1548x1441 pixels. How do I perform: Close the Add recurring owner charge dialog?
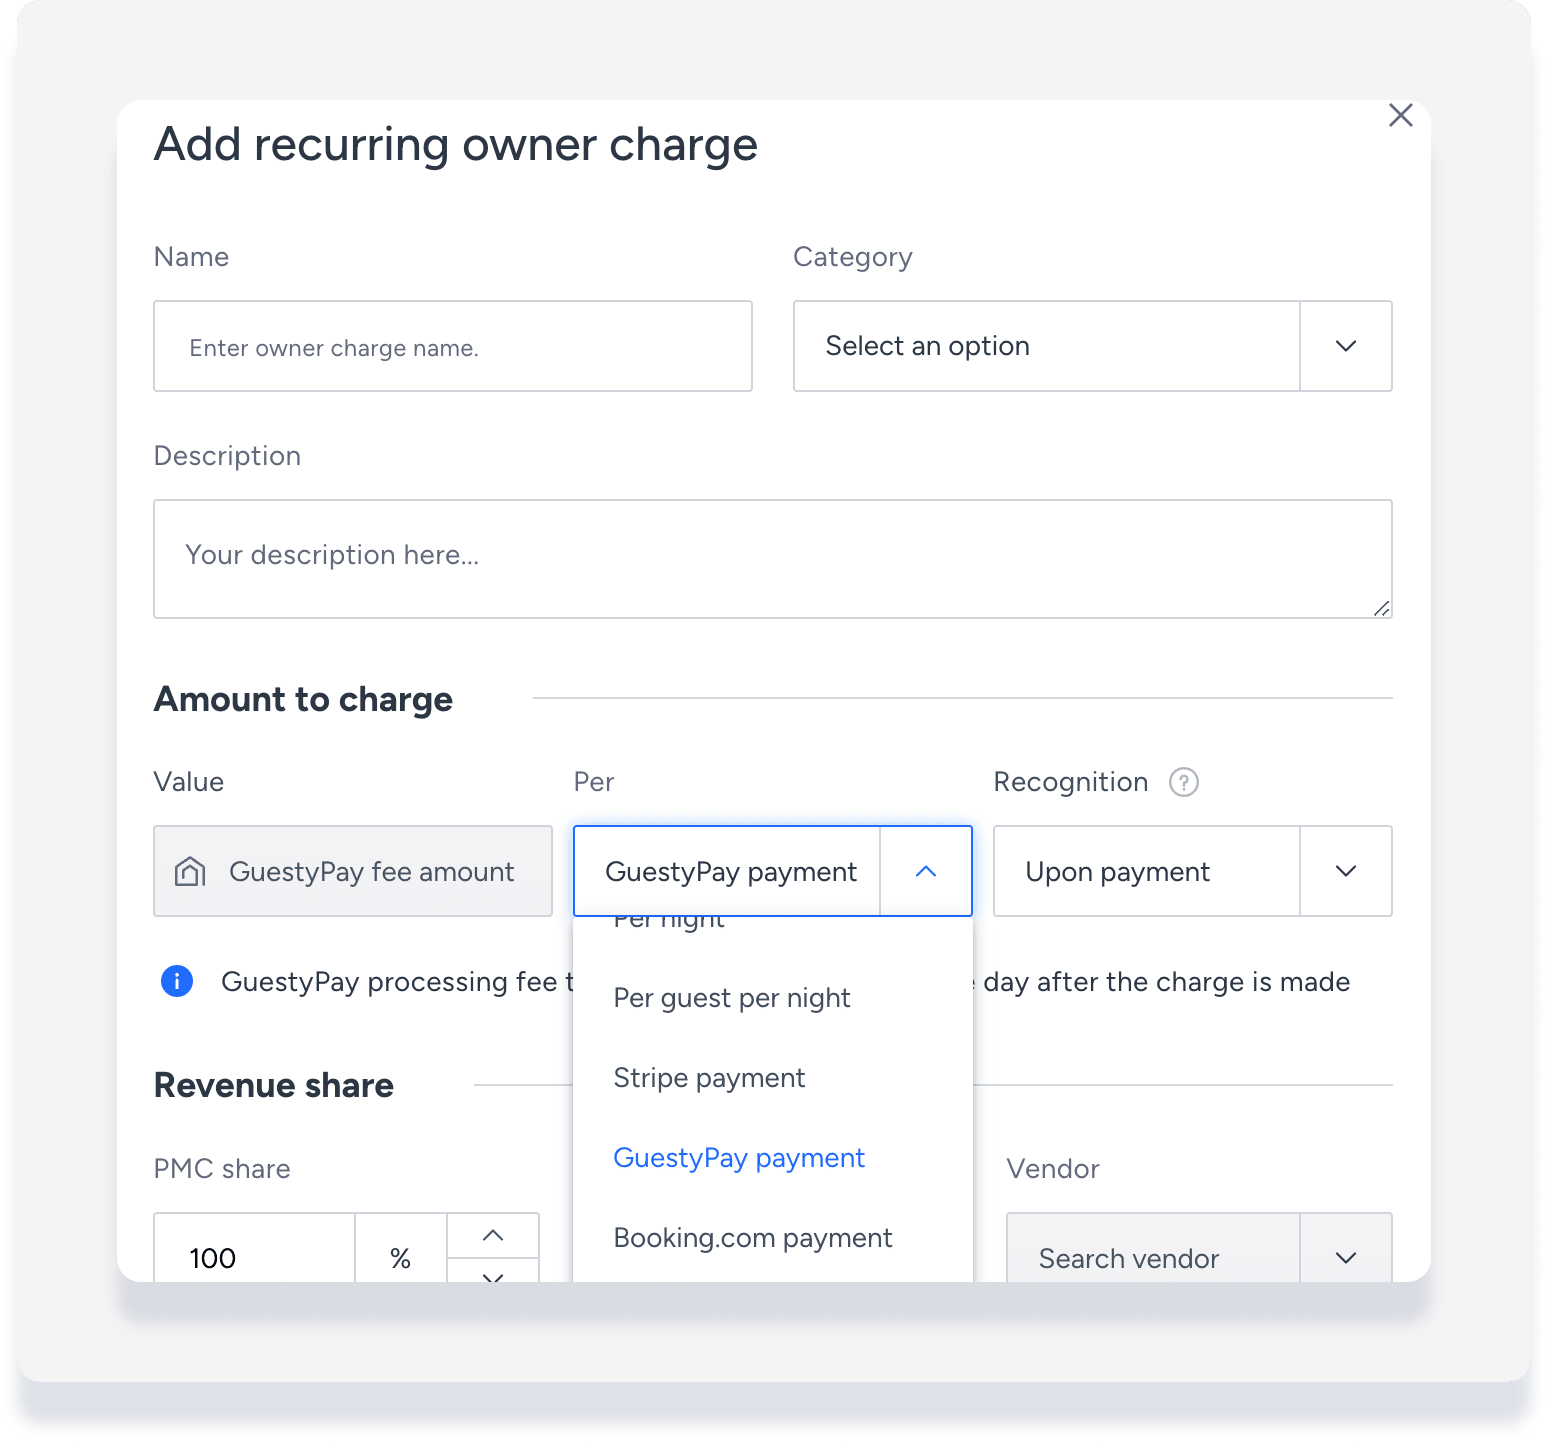tap(1400, 115)
